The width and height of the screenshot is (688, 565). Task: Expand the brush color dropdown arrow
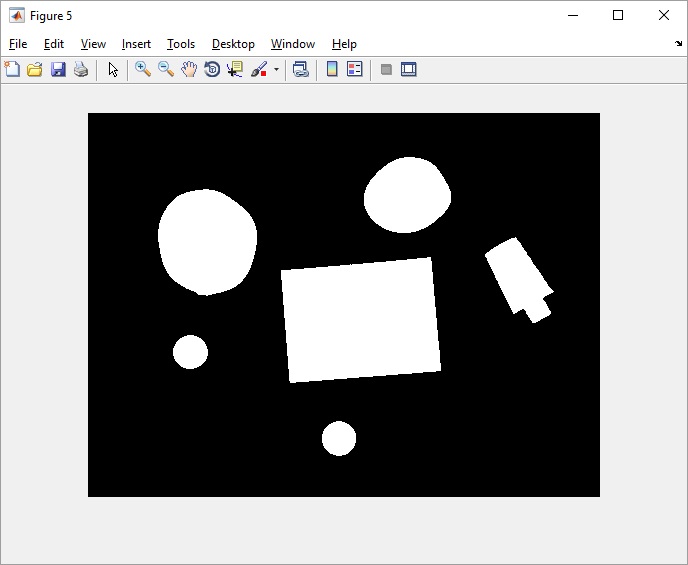[x=276, y=70]
